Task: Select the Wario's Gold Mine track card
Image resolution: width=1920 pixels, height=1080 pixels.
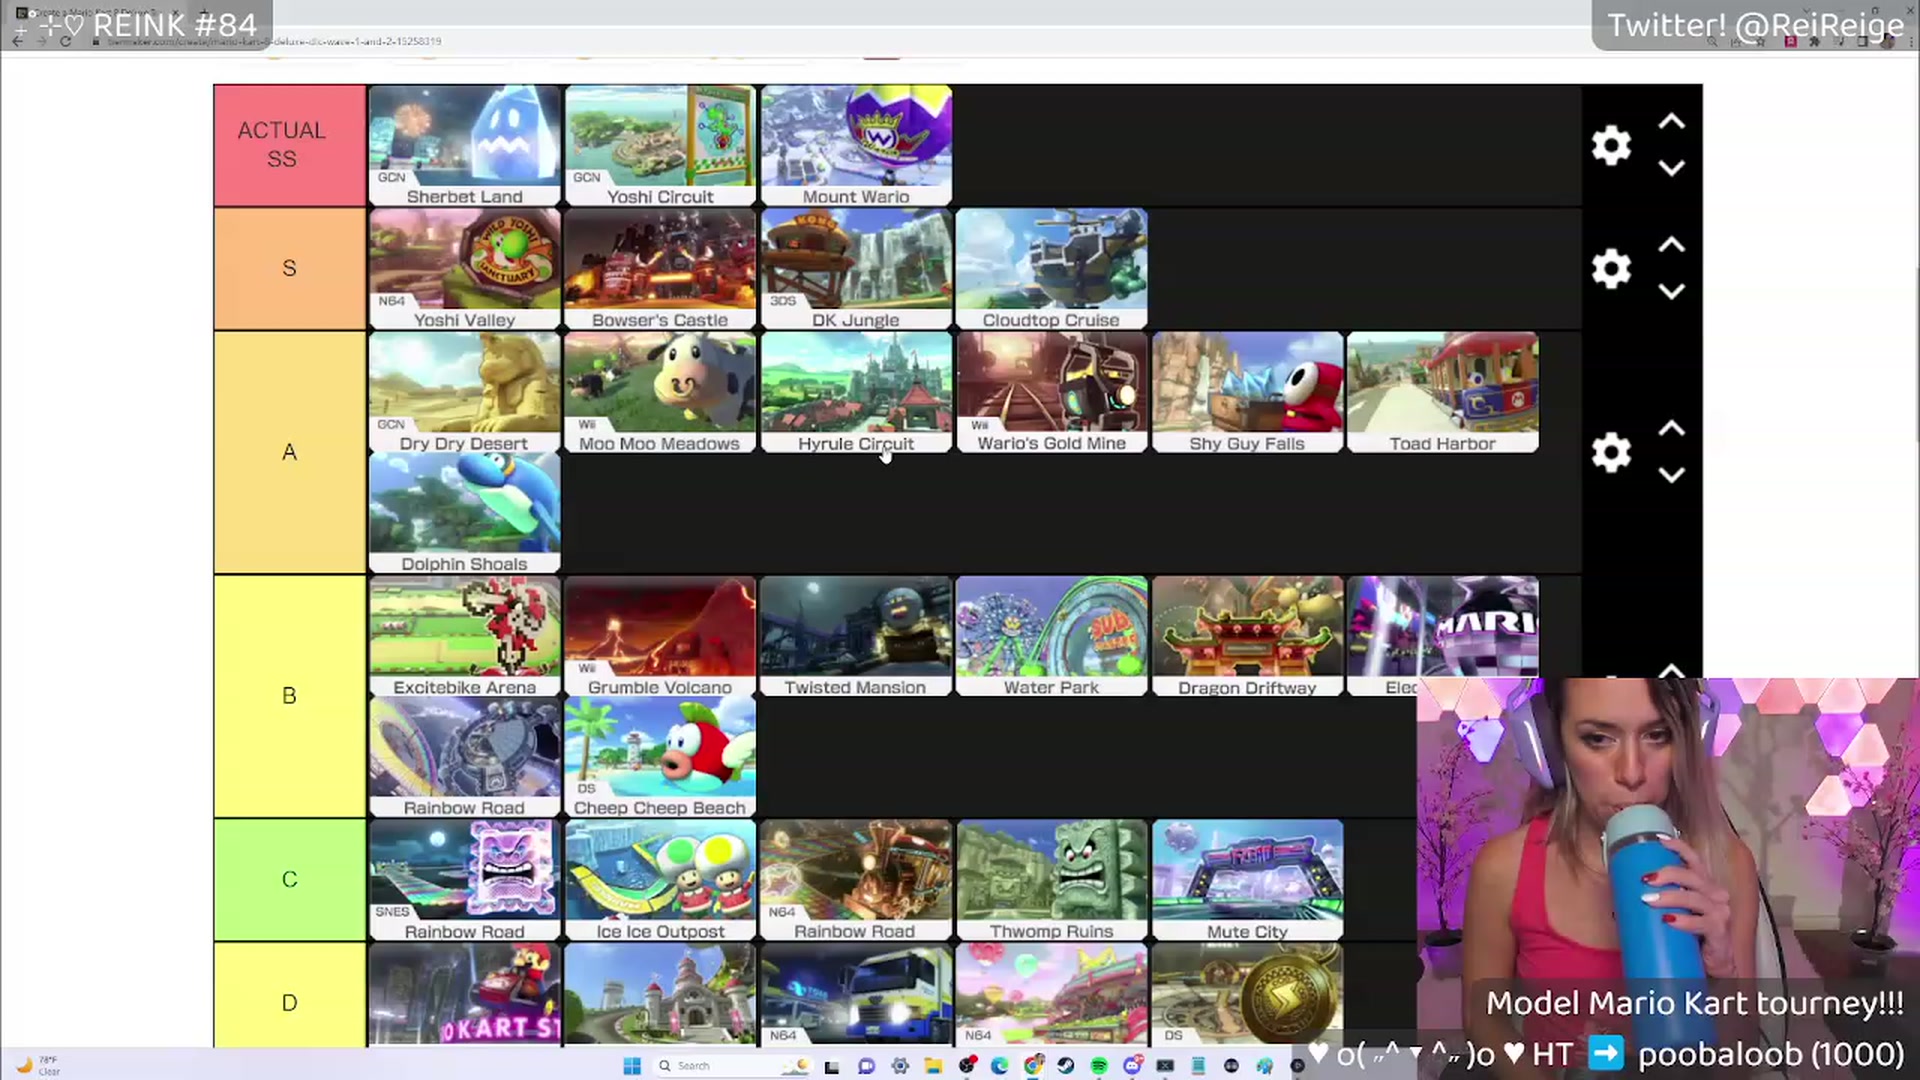Action: tap(1051, 392)
